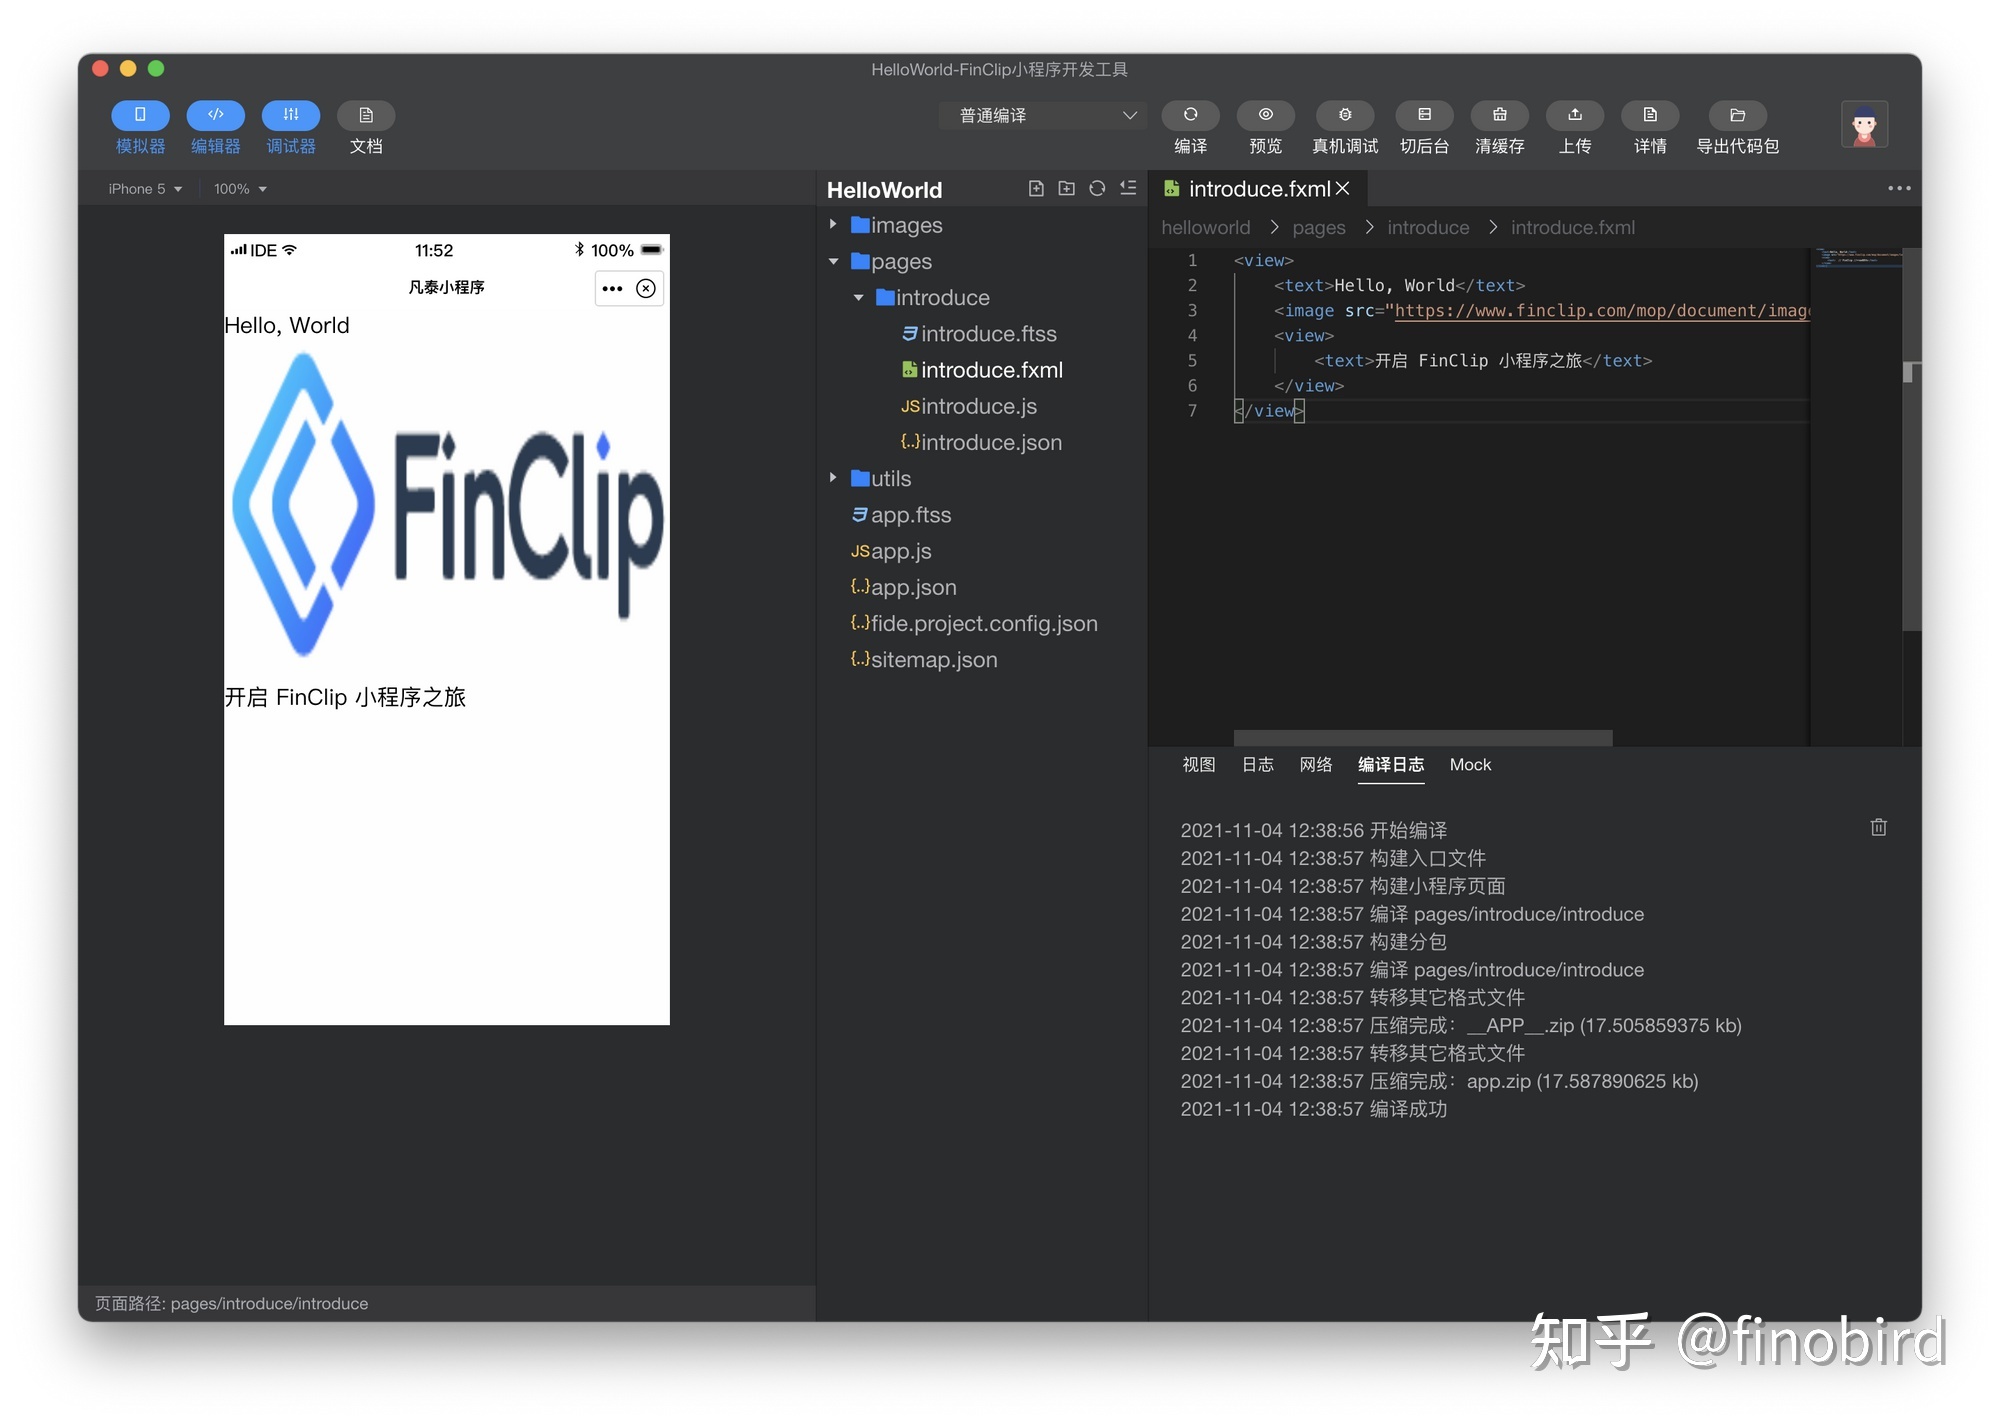The image size is (2000, 1425).
Task: Collapse the pages folder
Action: [x=833, y=262]
